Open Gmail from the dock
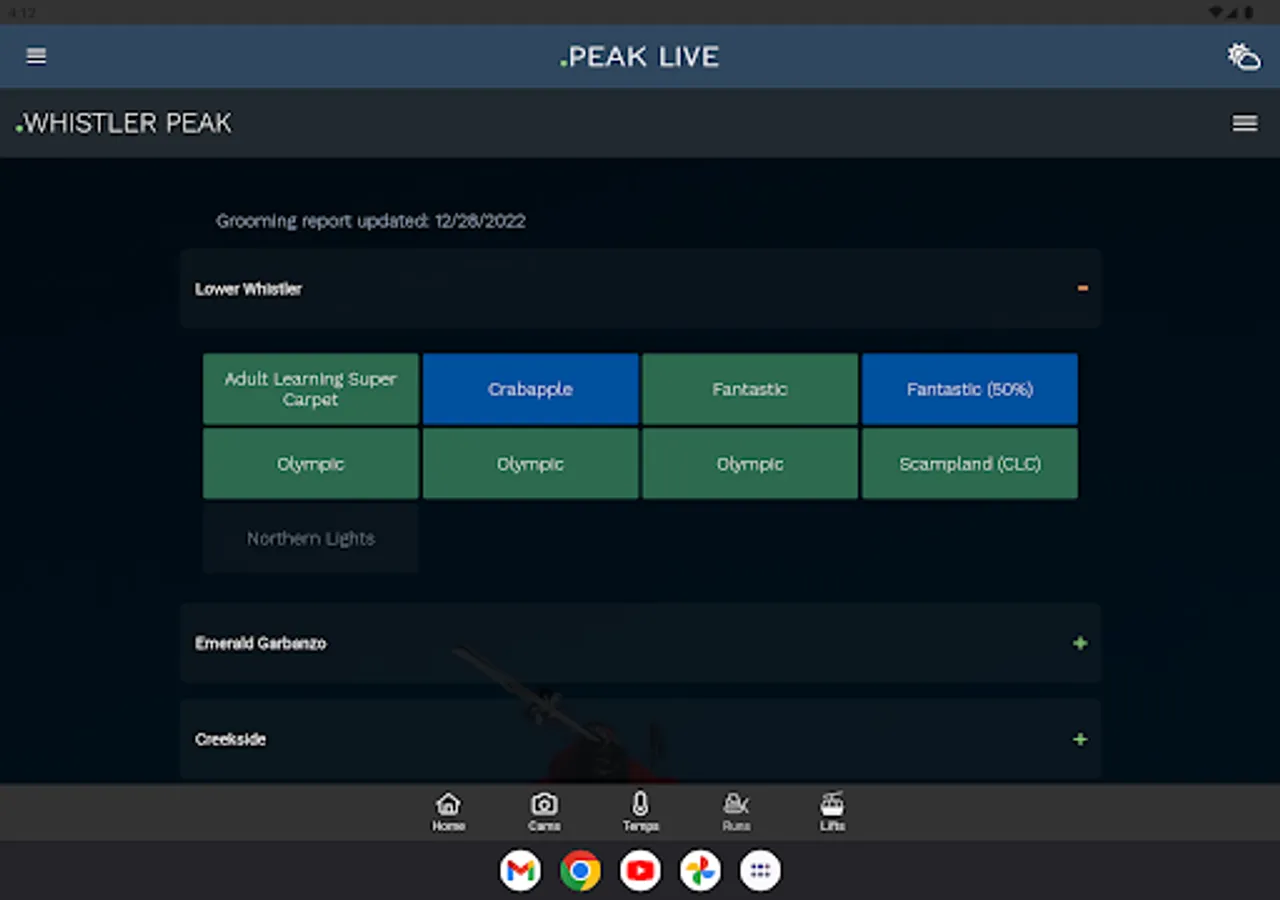The image size is (1280, 900). pyautogui.click(x=520, y=871)
